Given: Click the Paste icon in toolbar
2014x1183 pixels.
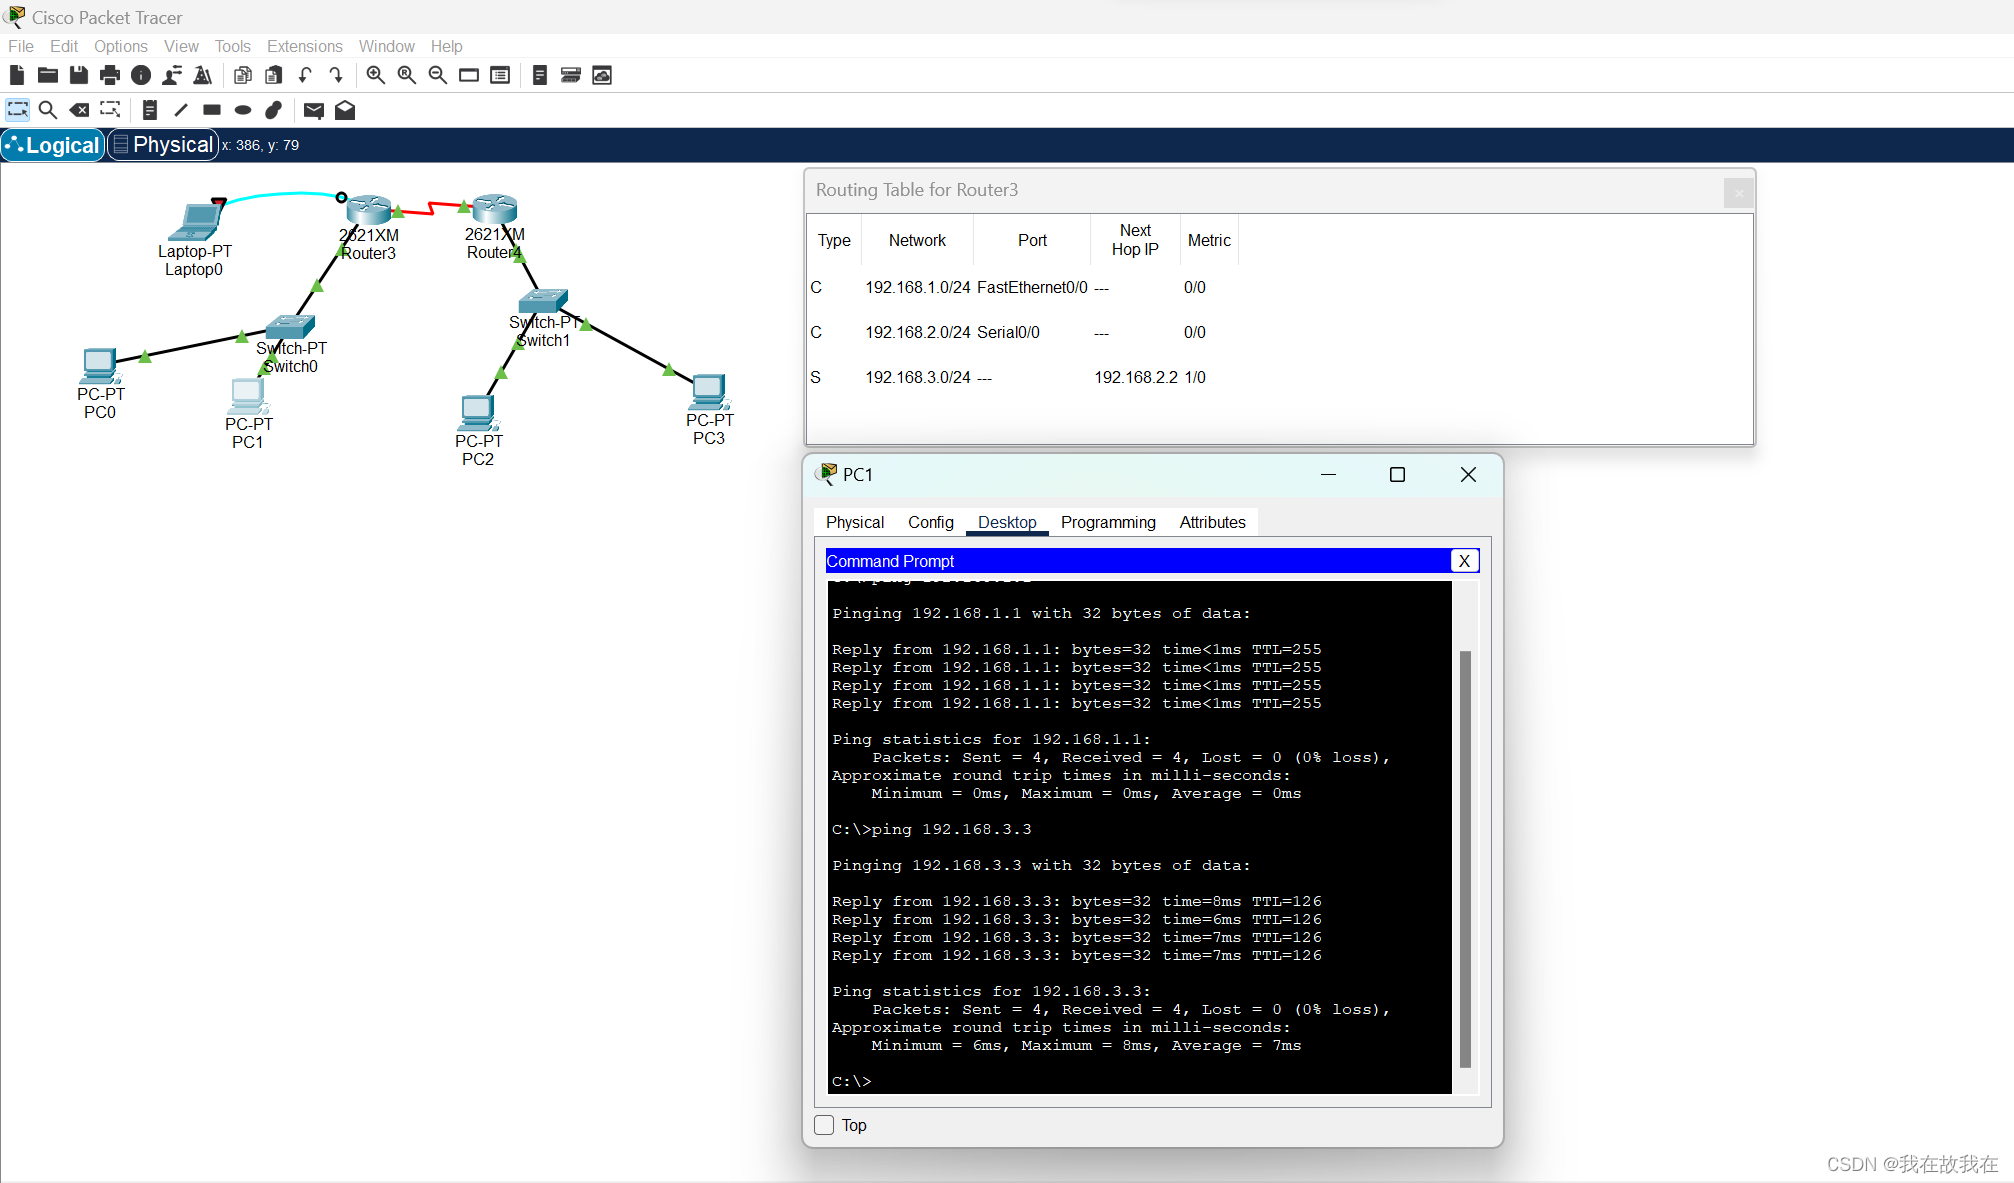Looking at the screenshot, I should point(274,75).
